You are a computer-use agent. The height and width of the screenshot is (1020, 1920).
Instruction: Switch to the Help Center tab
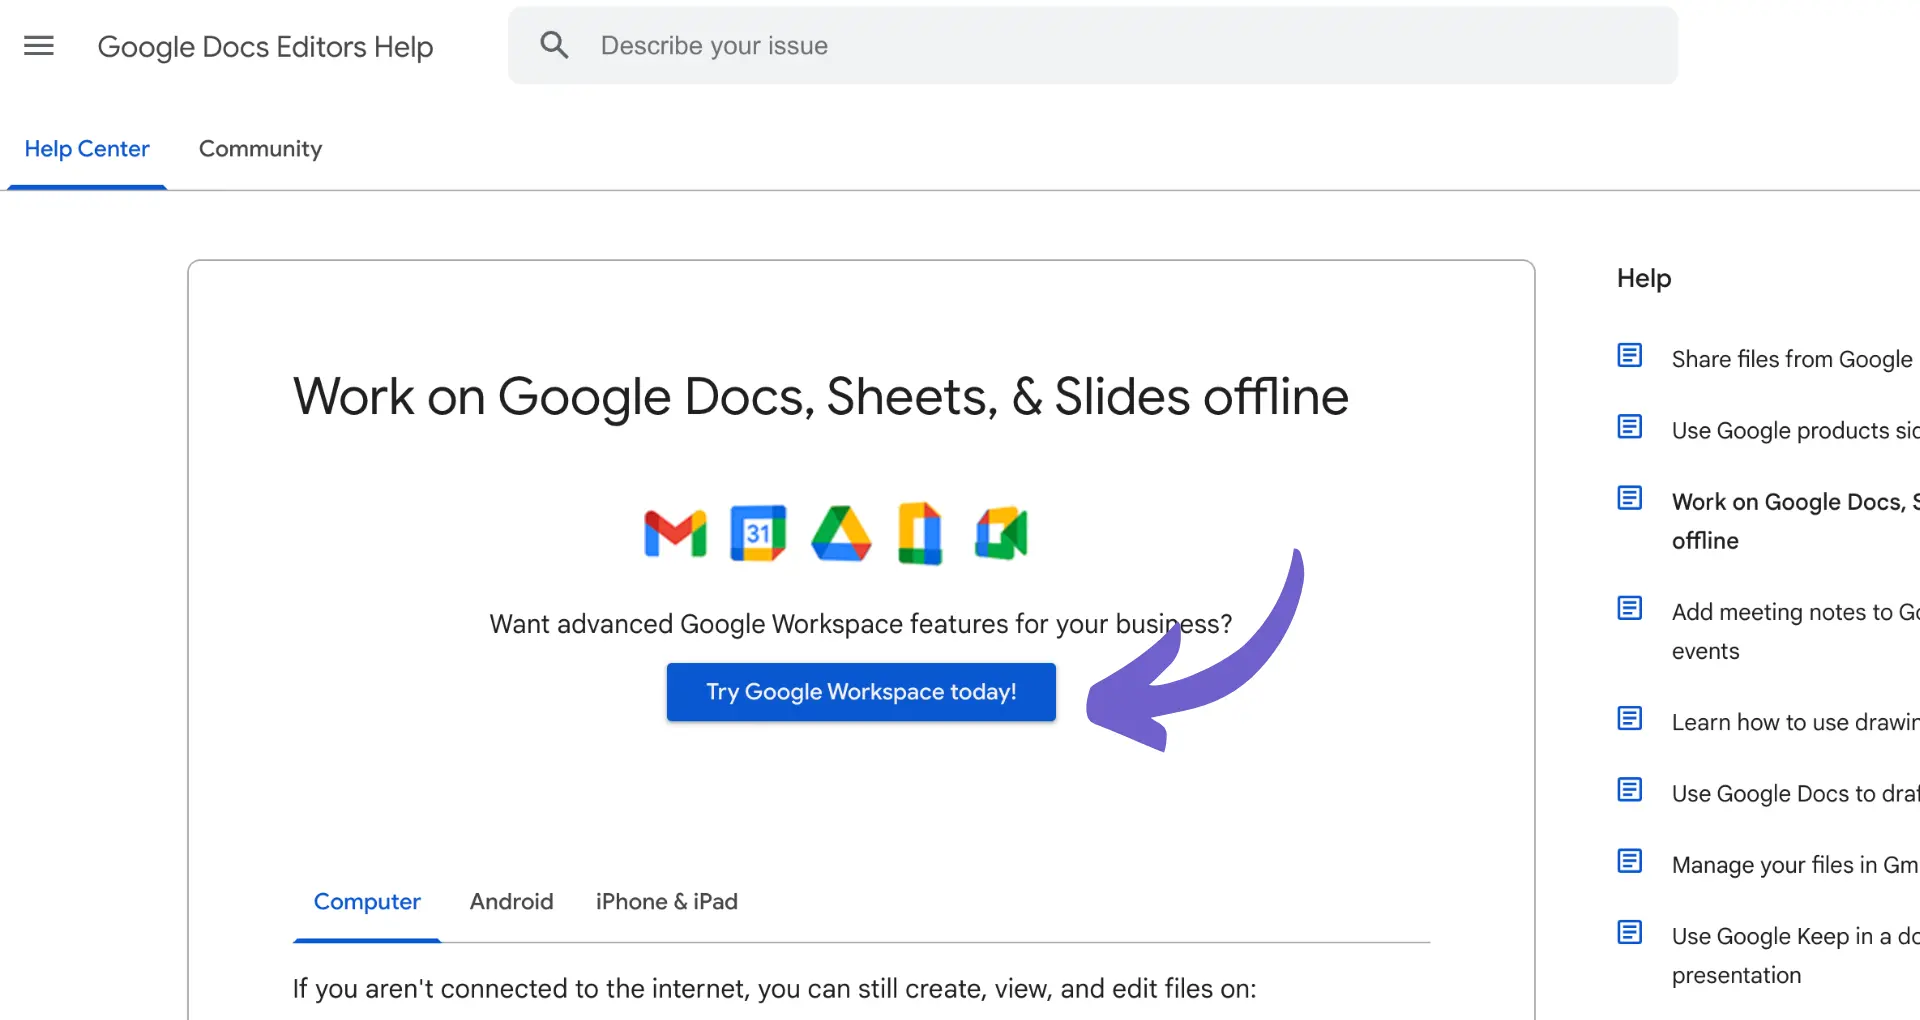click(x=87, y=149)
